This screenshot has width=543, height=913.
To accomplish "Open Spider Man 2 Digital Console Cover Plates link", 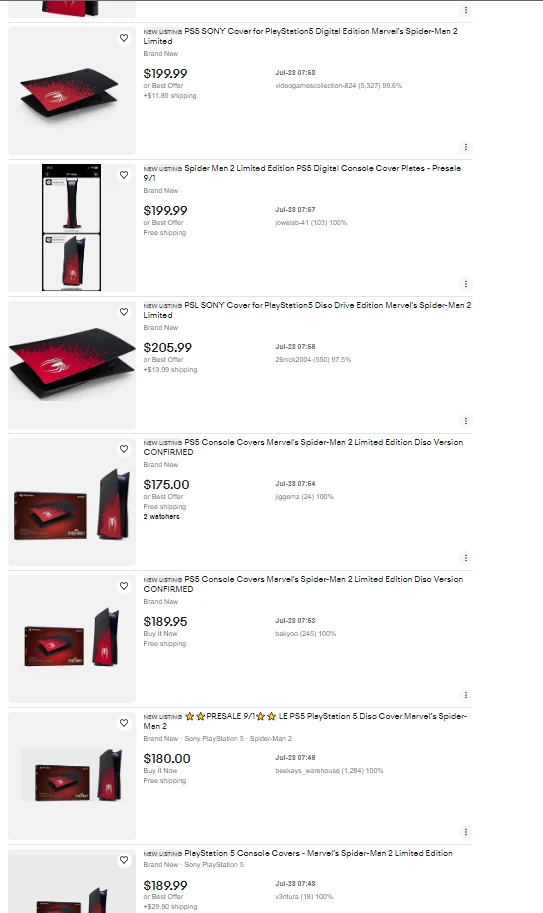I will [302, 173].
